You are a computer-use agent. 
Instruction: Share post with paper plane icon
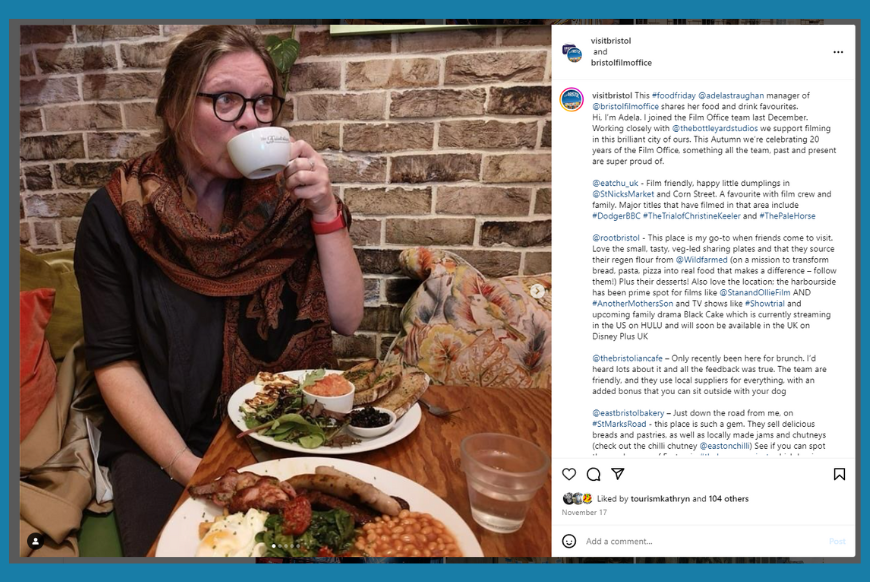tap(618, 474)
